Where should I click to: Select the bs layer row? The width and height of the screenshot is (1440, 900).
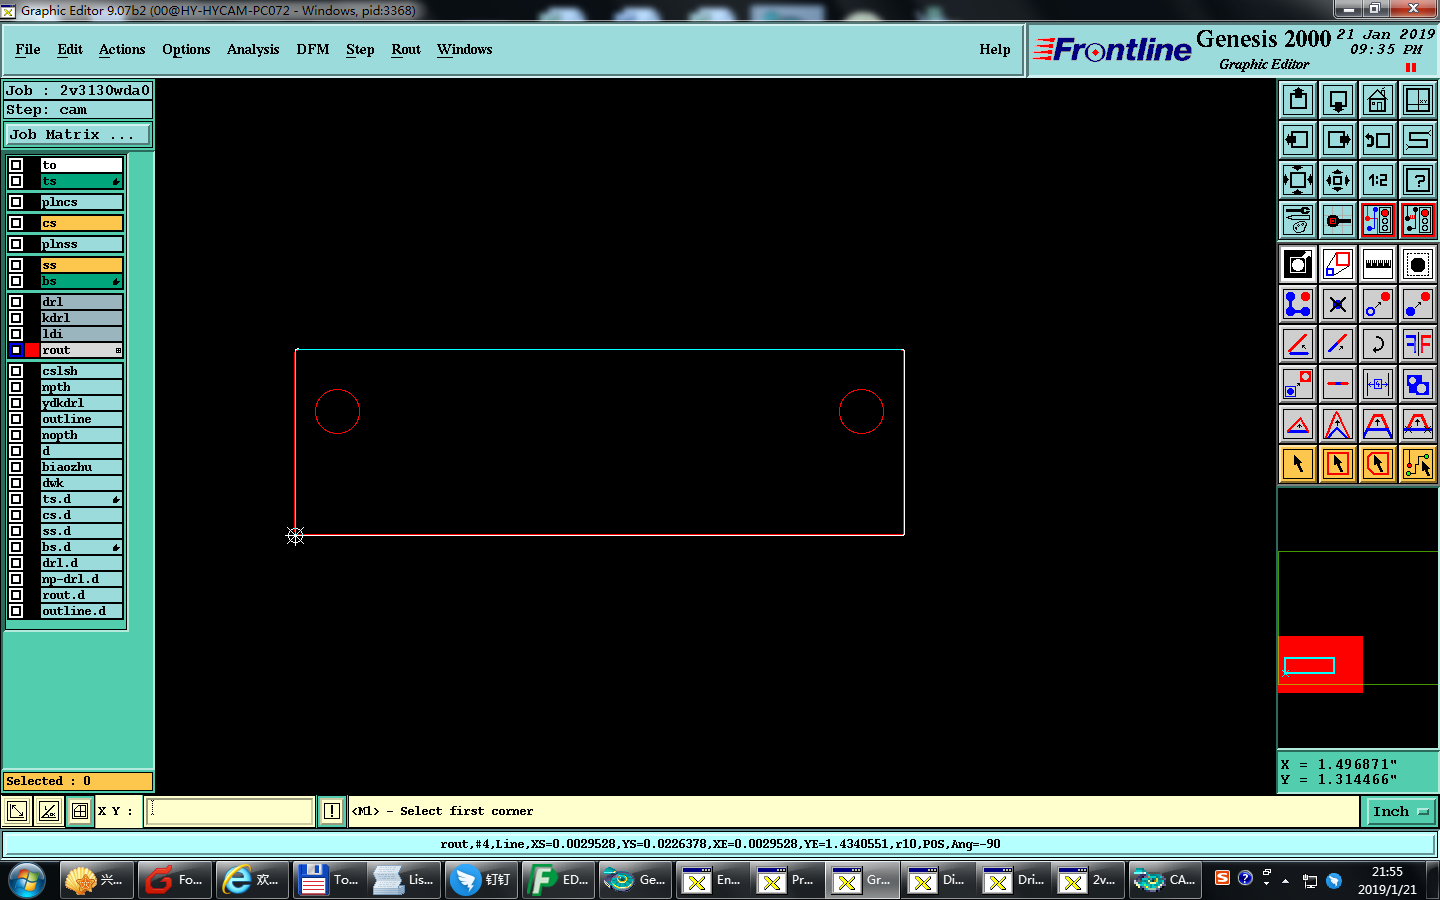pyautogui.click(x=82, y=281)
